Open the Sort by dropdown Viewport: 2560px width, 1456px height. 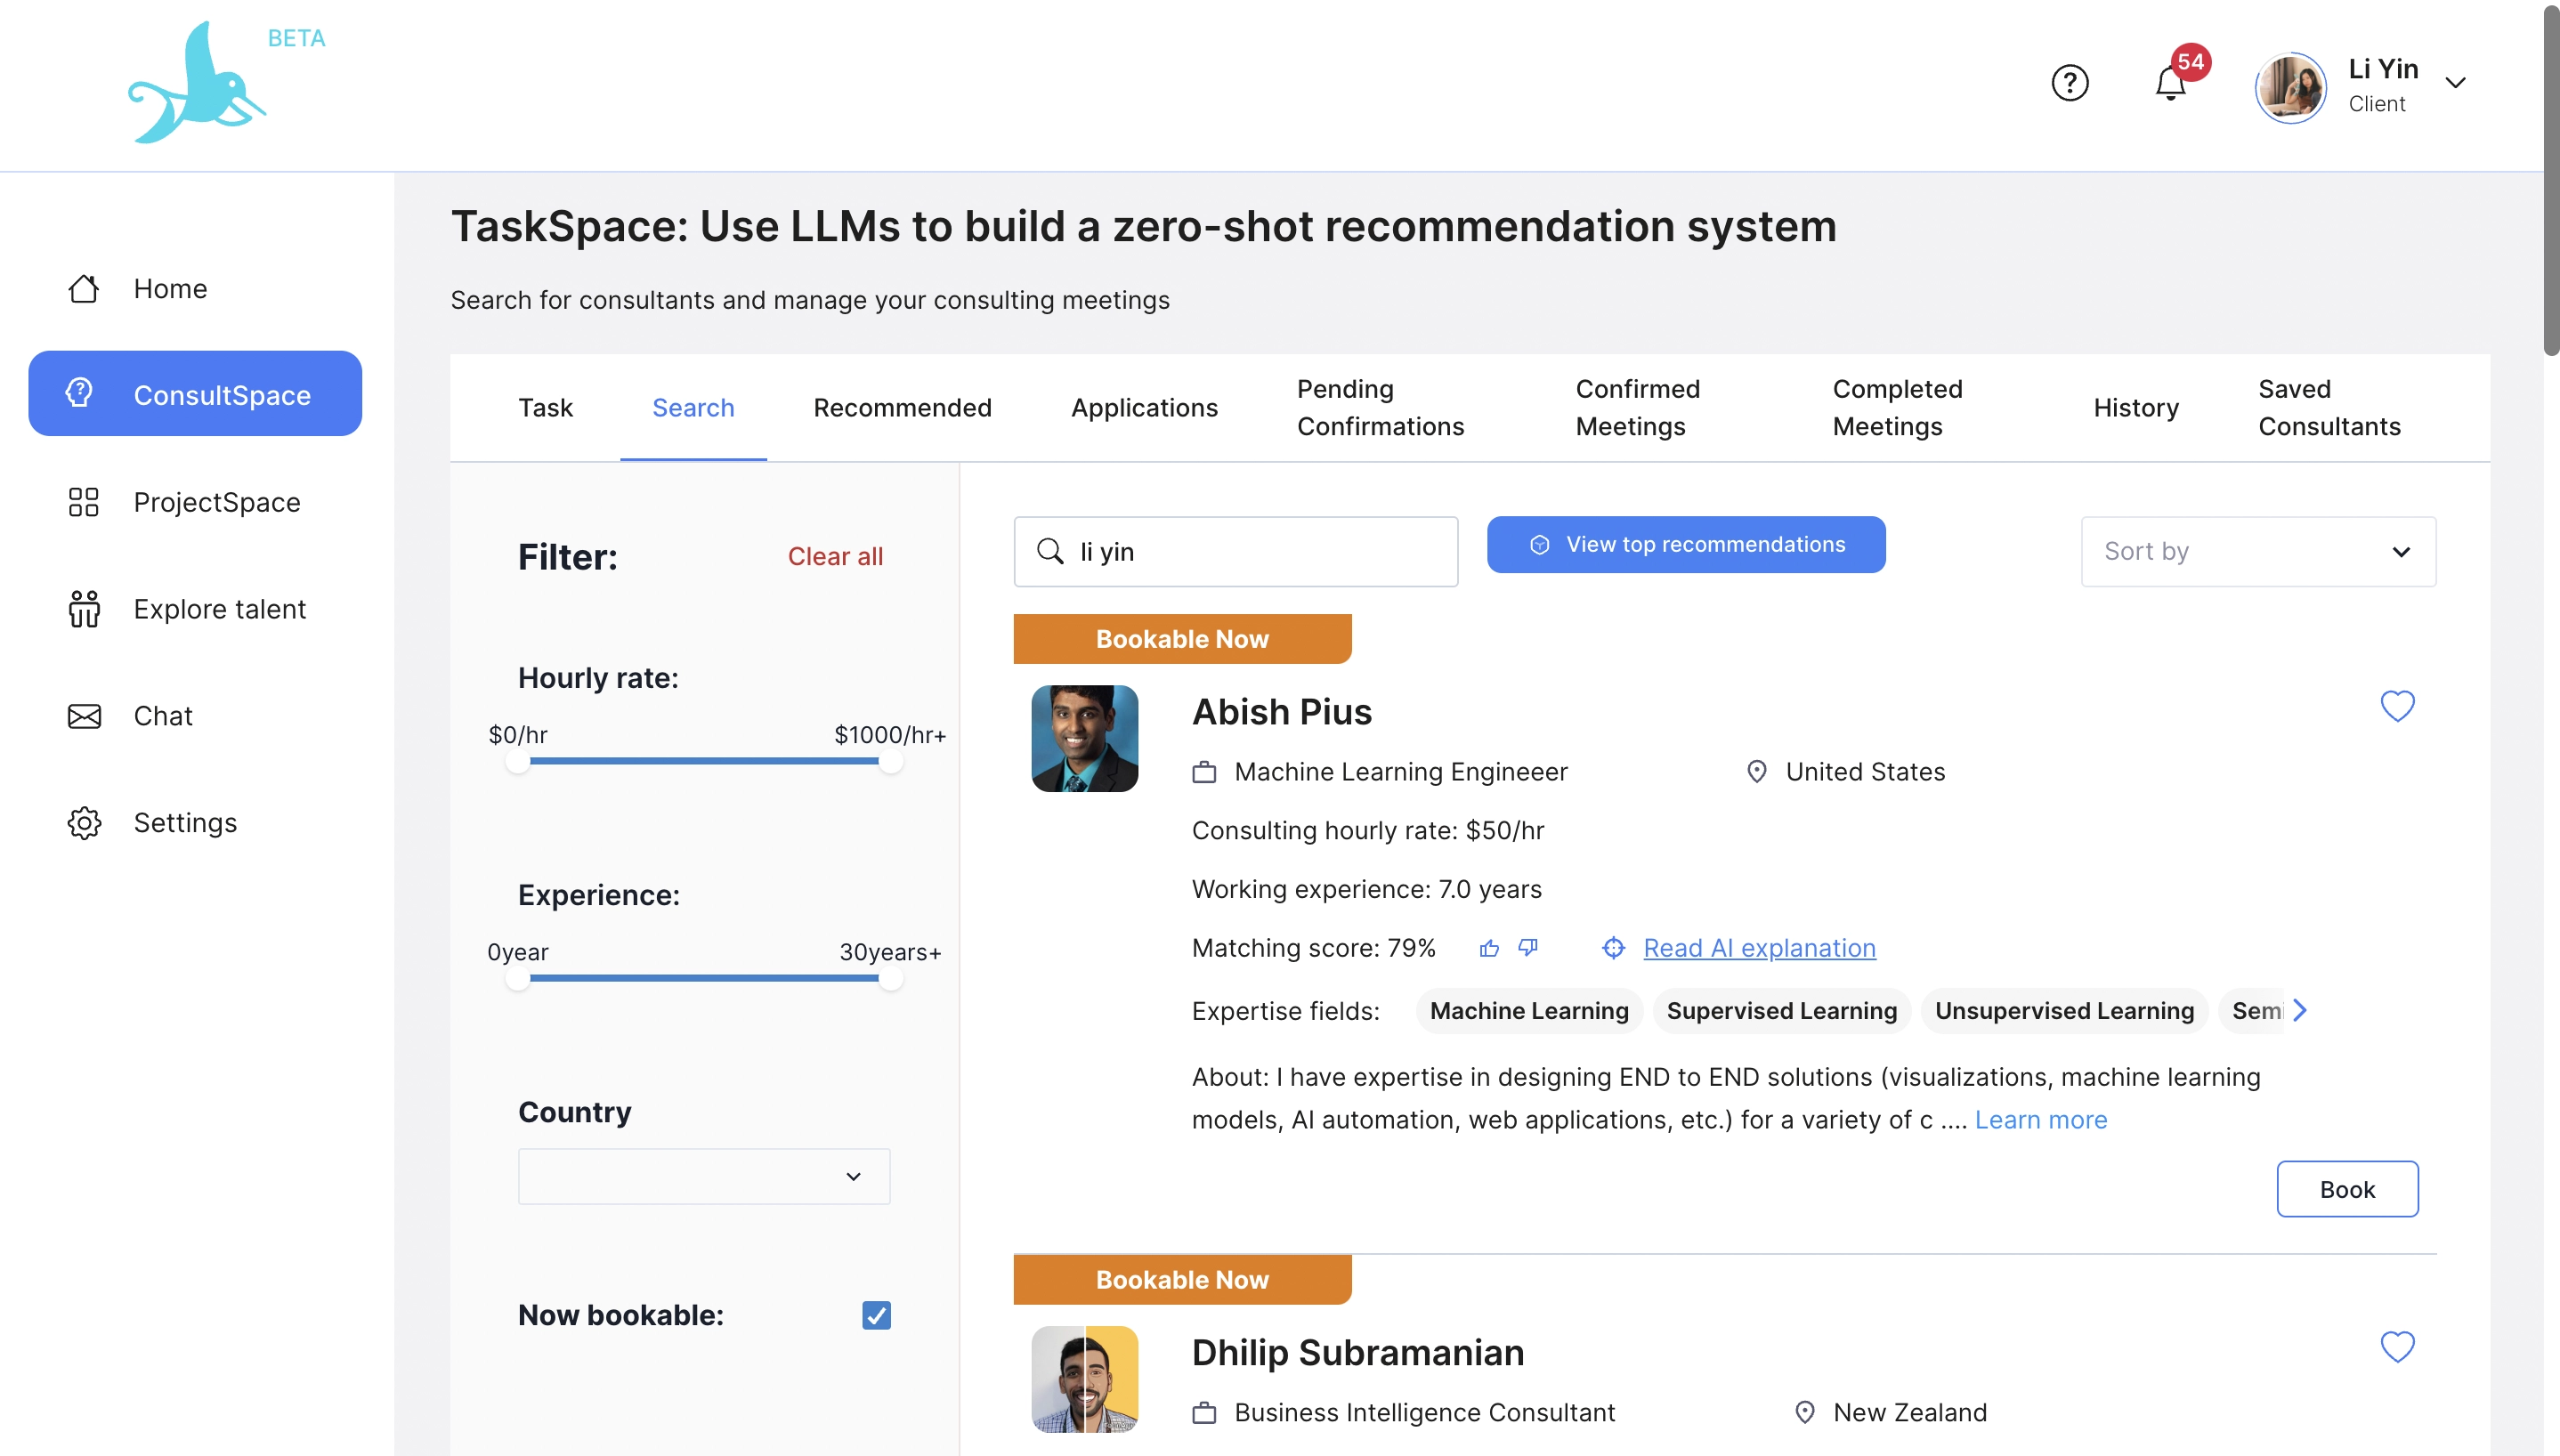coord(2257,551)
